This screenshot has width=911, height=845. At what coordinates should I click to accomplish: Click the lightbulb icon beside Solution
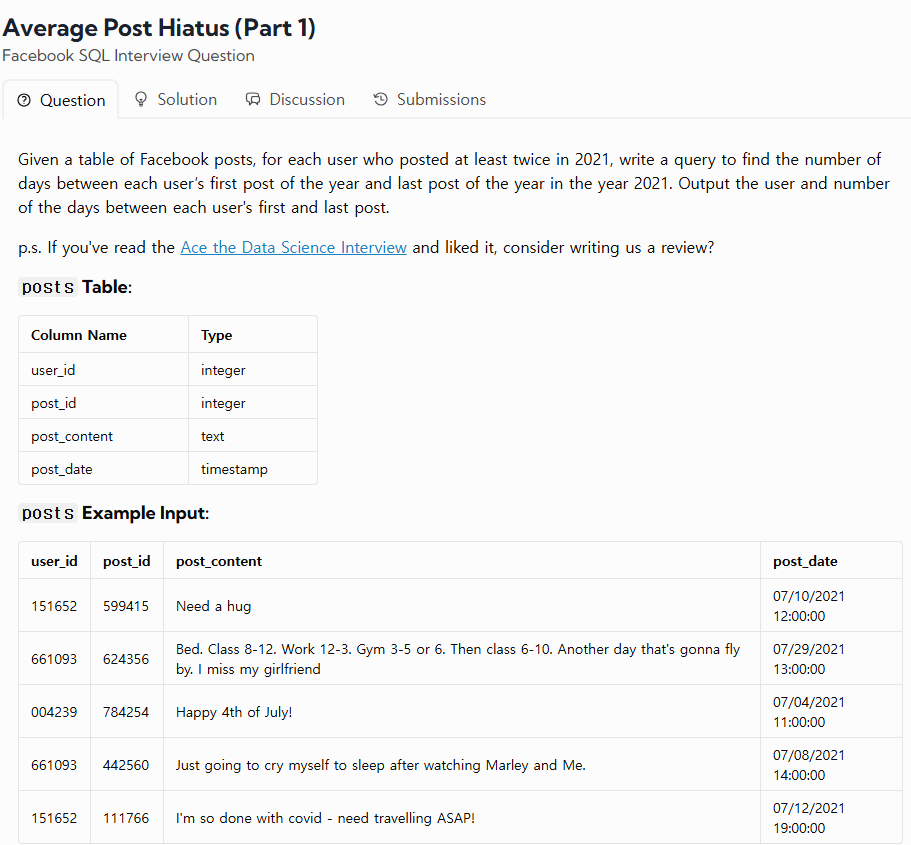[x=141, y=99]
